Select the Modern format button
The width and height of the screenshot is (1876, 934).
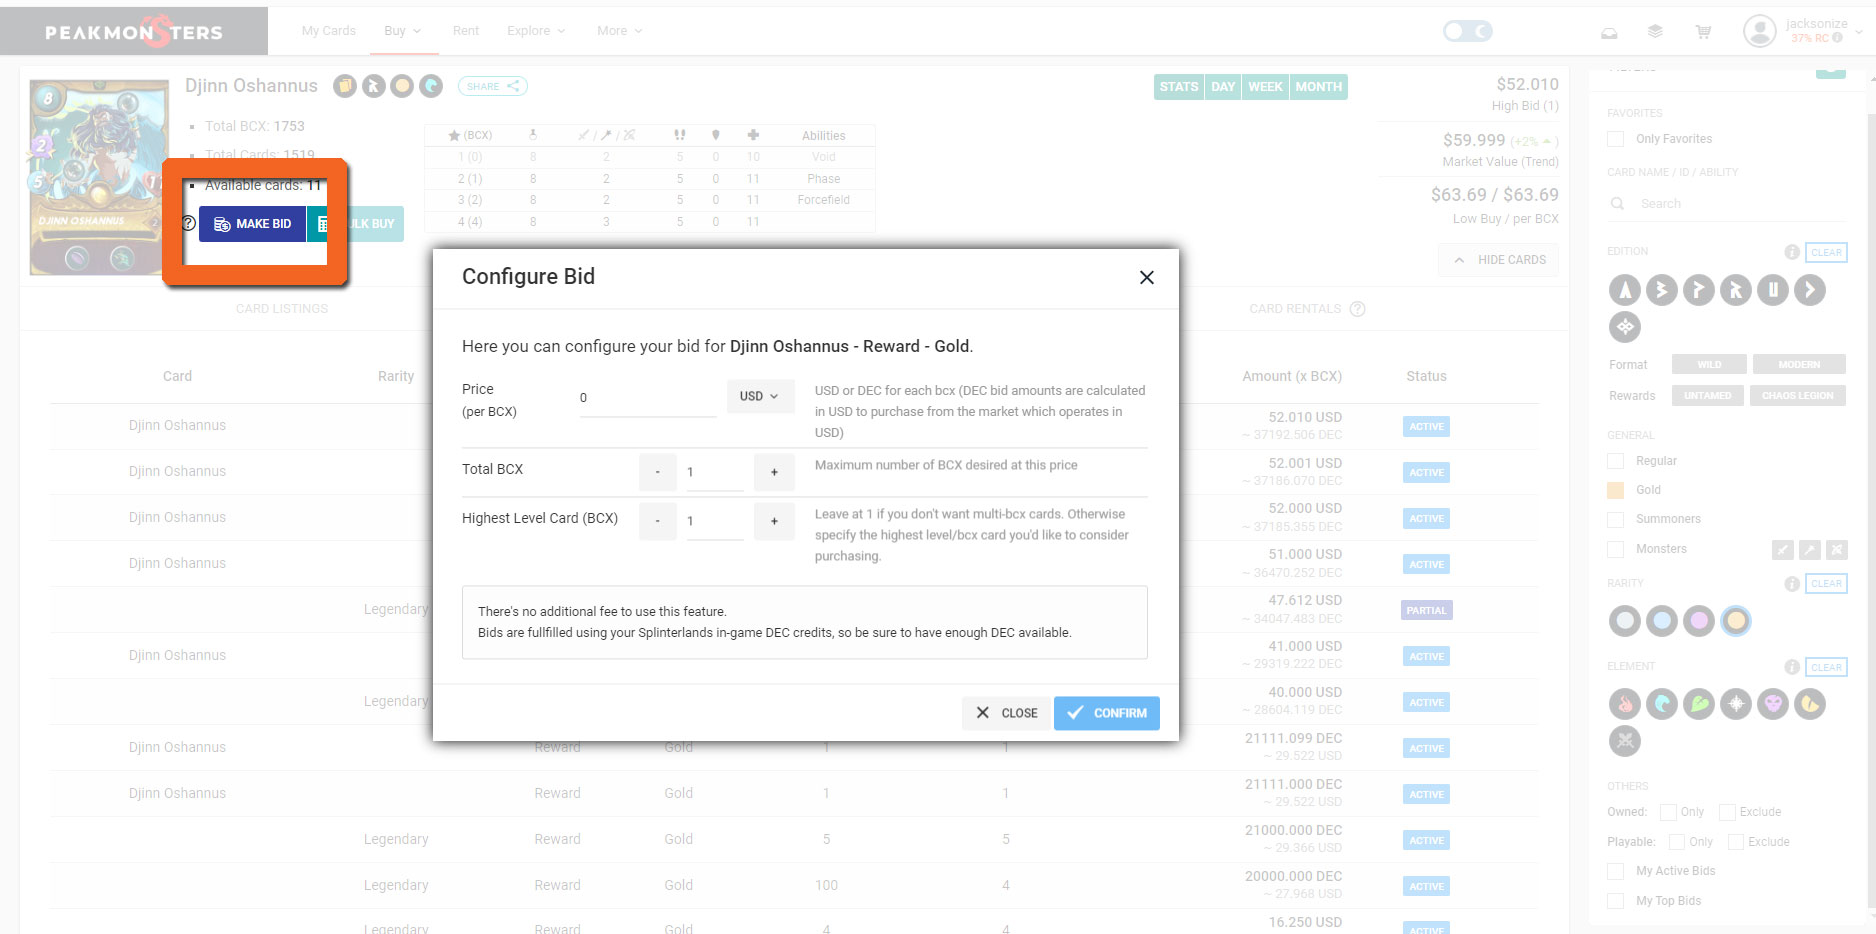tap(1798, 365)
